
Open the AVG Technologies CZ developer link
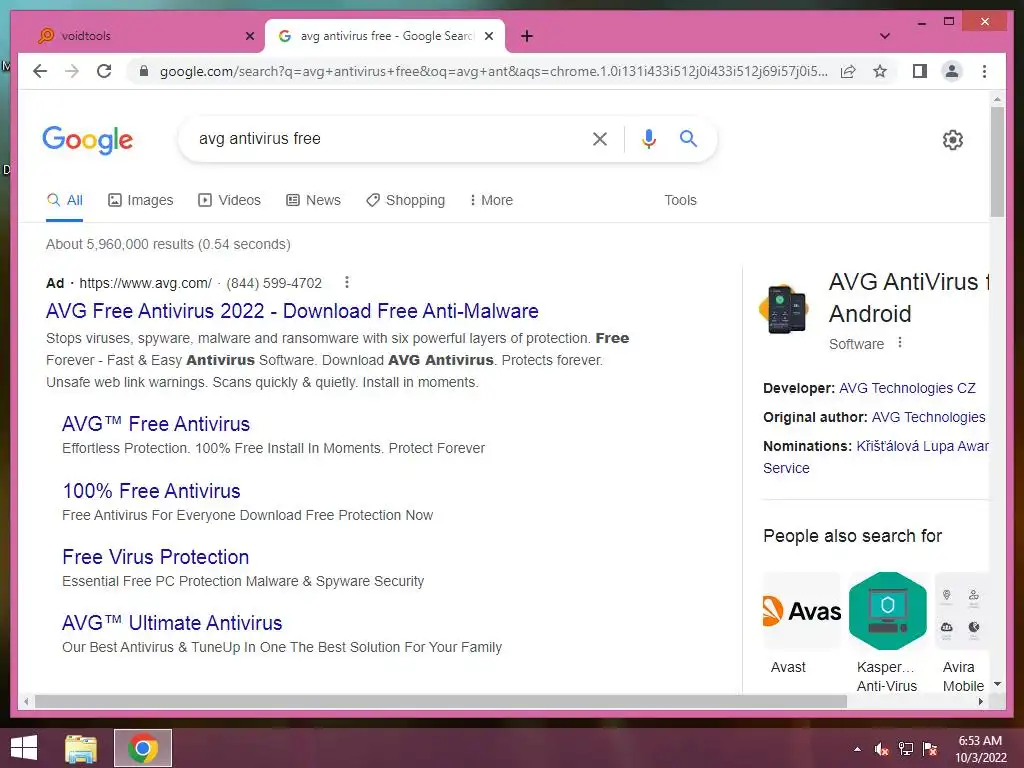pyautogui.click(x=907, y=388)
